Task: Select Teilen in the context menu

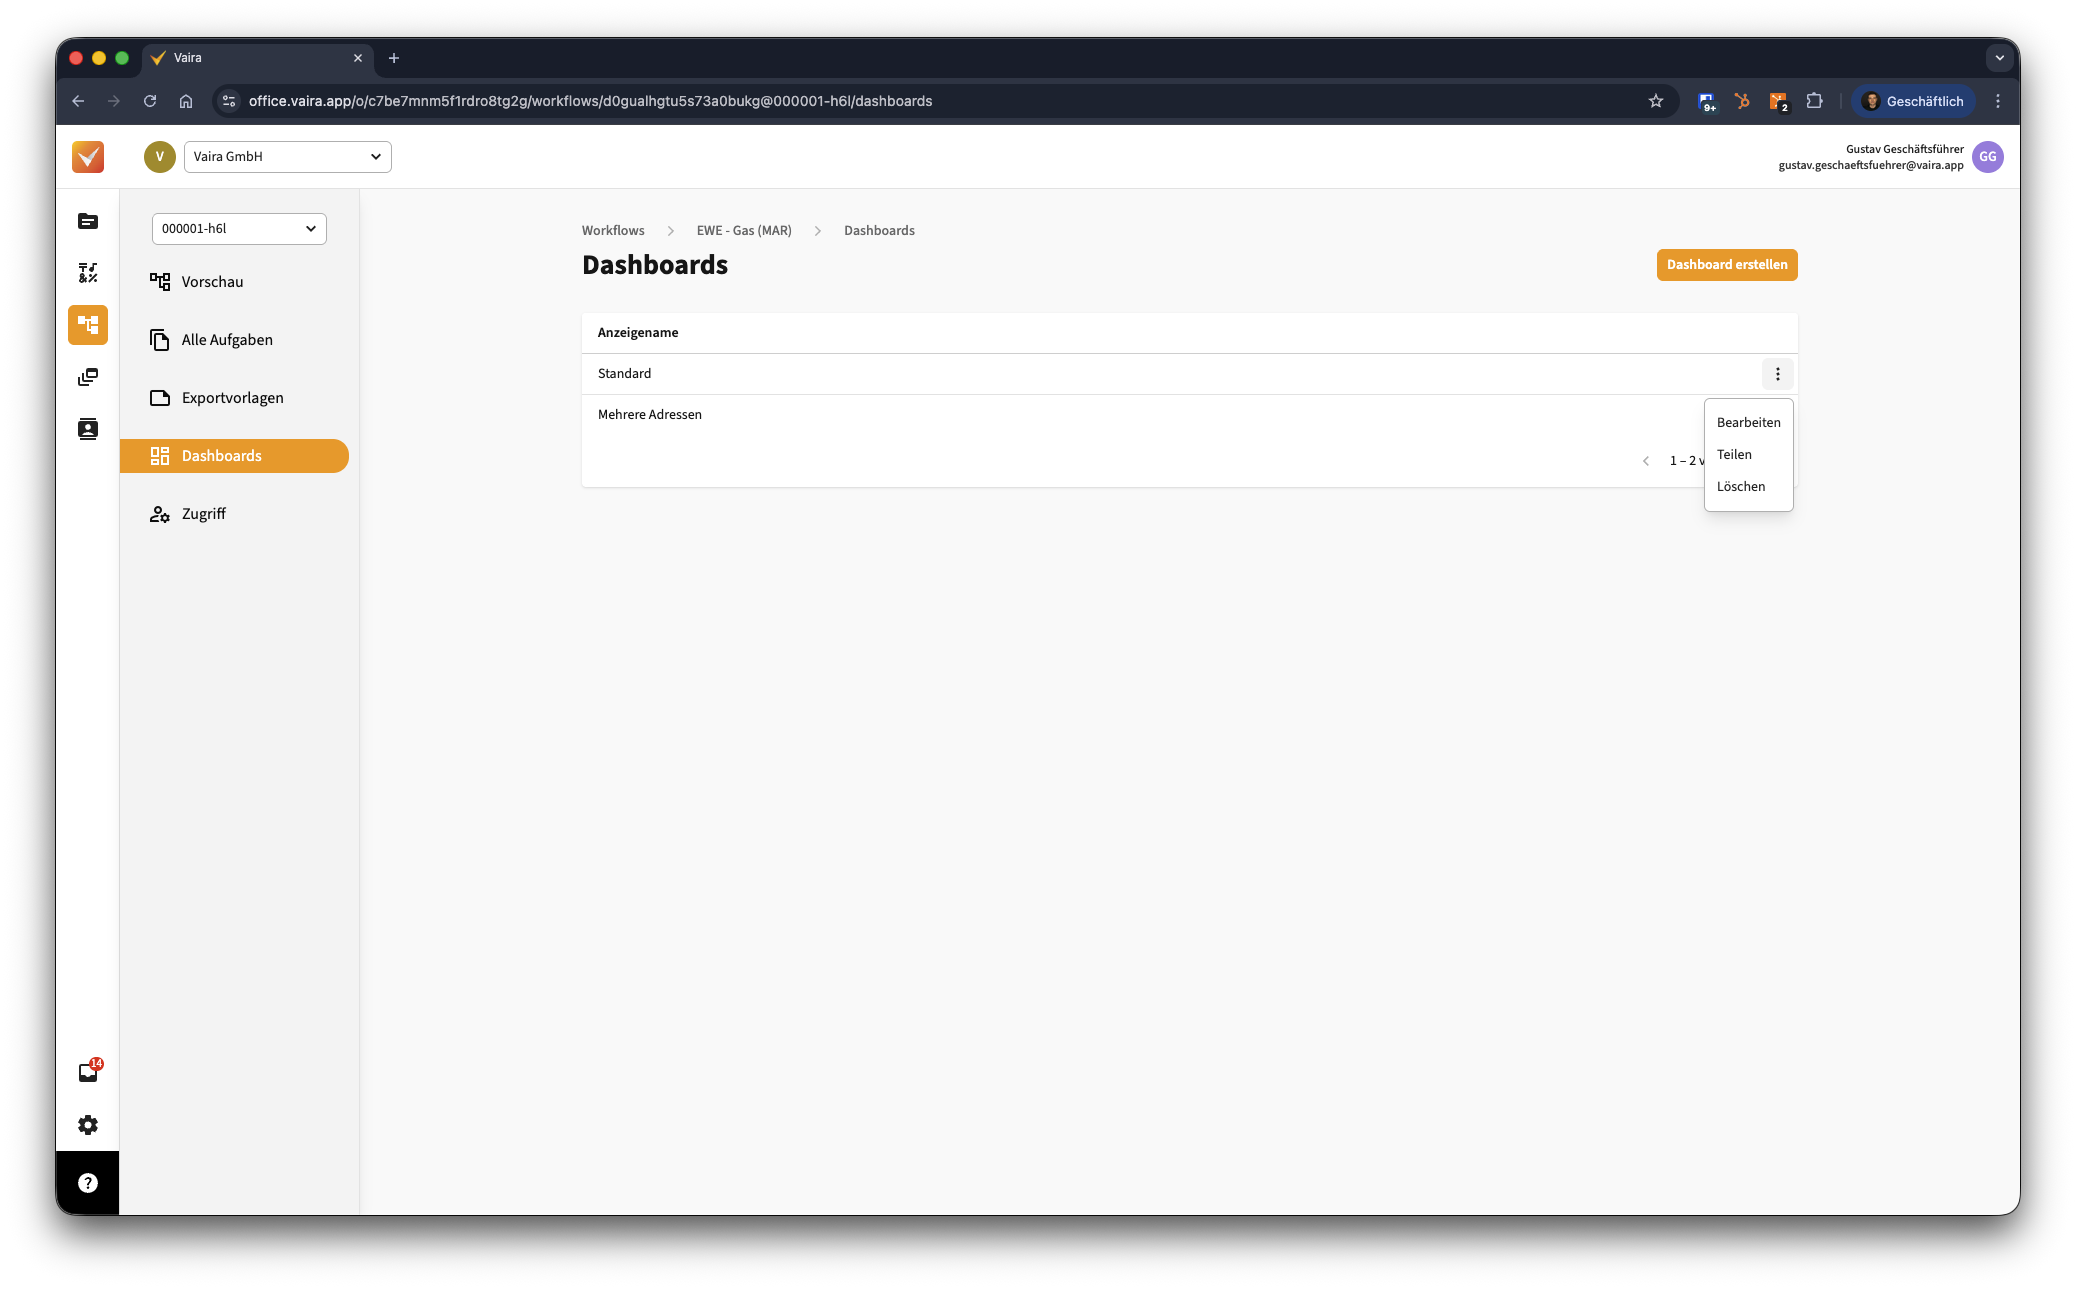Action: 1734,455
